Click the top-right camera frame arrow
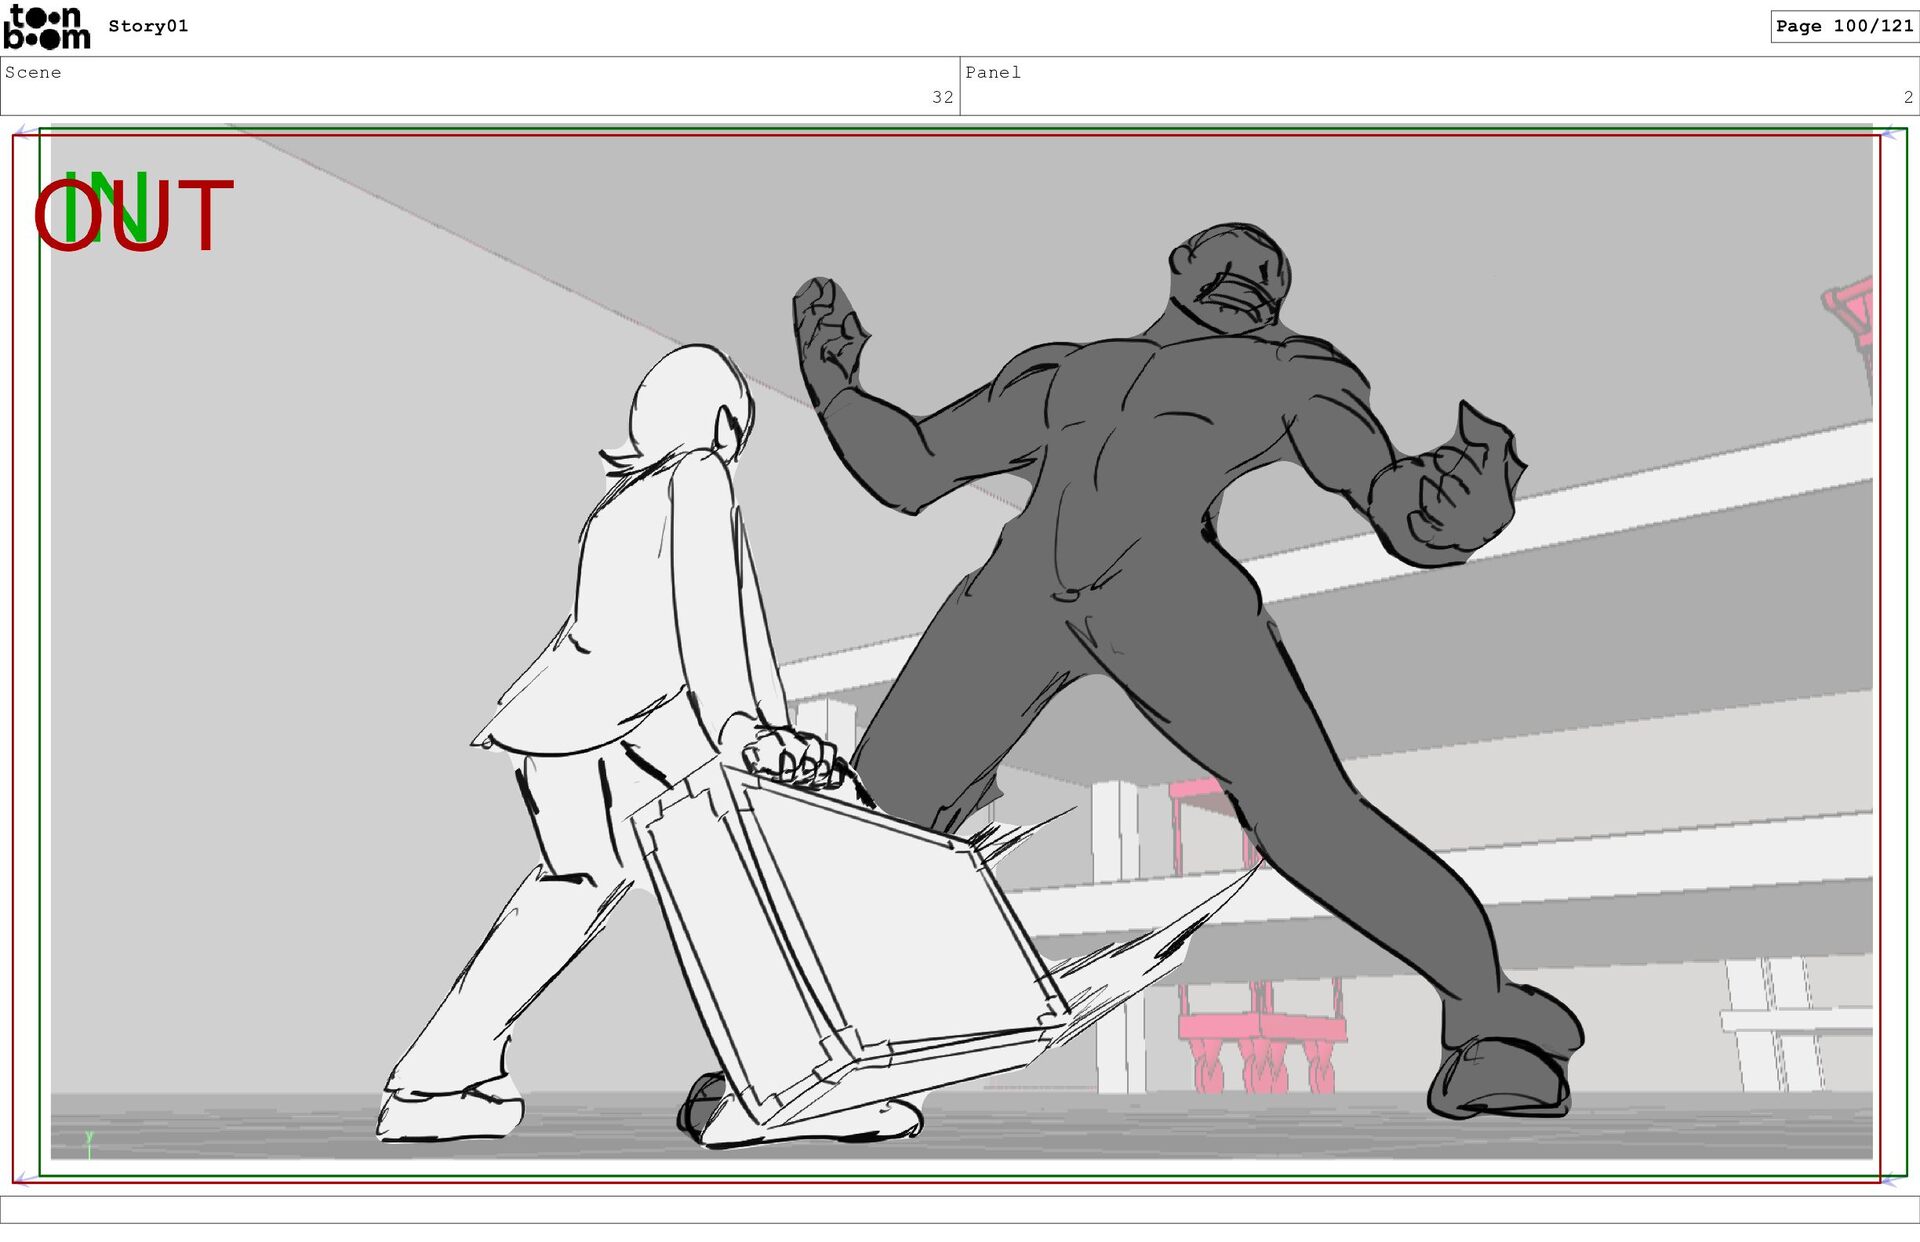Image resolution: width=1920 pixels, height=1242 pixels. pos(1891,132)
